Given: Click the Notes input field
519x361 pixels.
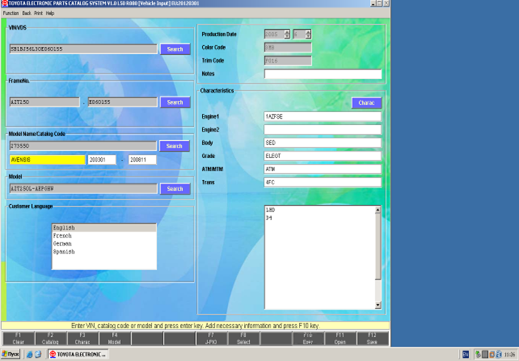Looking at the screenshot, I should pyautogui.click(x=323, y=74).
